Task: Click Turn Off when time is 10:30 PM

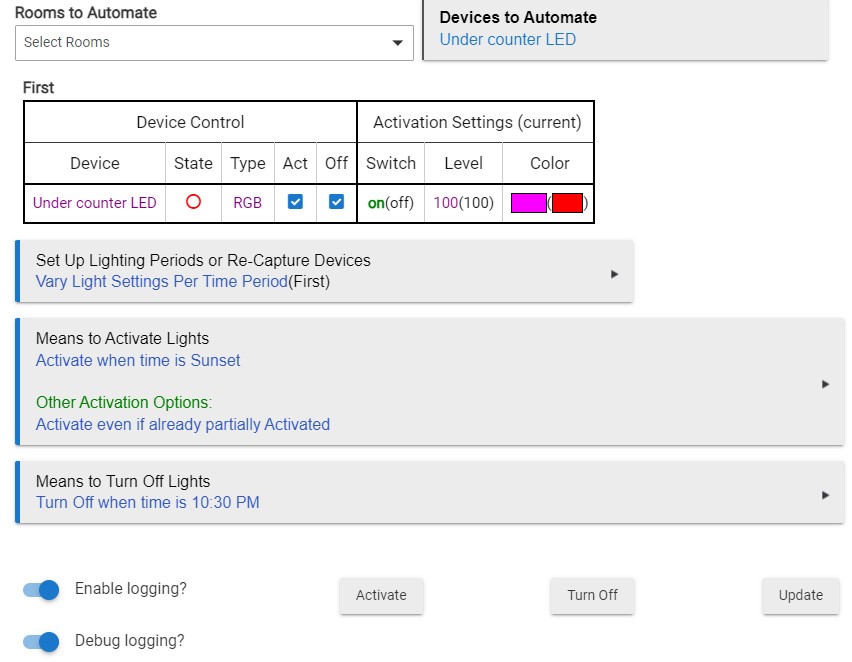Action: click(147, 502)
